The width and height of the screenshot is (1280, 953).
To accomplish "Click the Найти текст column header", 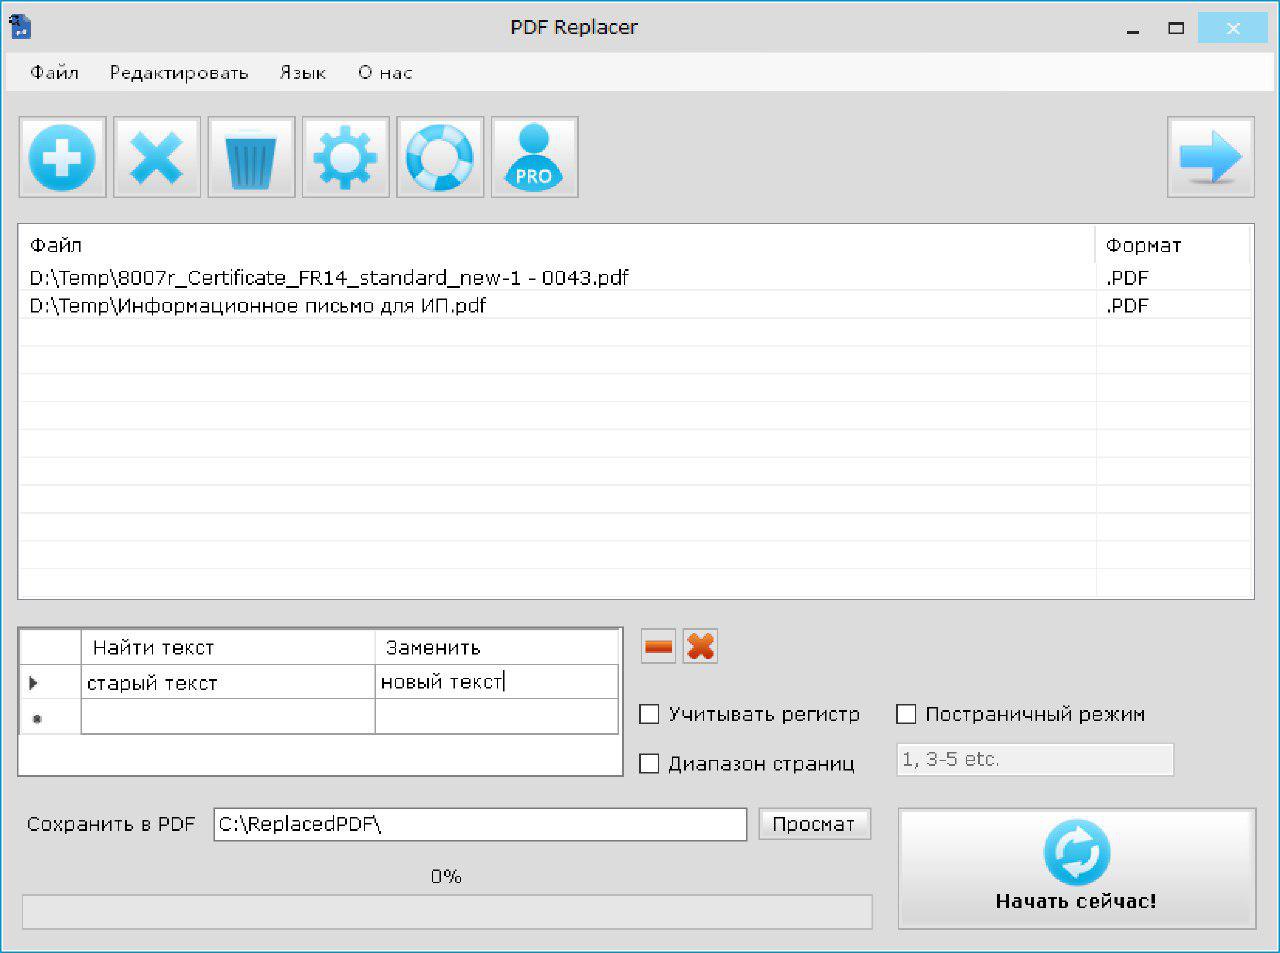I will [x=228, y=647].
